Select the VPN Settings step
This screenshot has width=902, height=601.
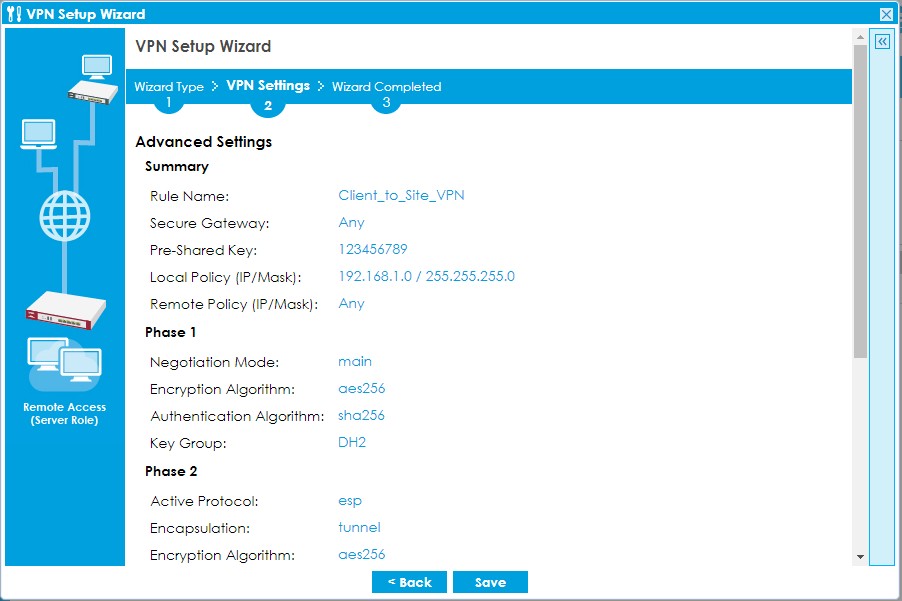[268, 86]
